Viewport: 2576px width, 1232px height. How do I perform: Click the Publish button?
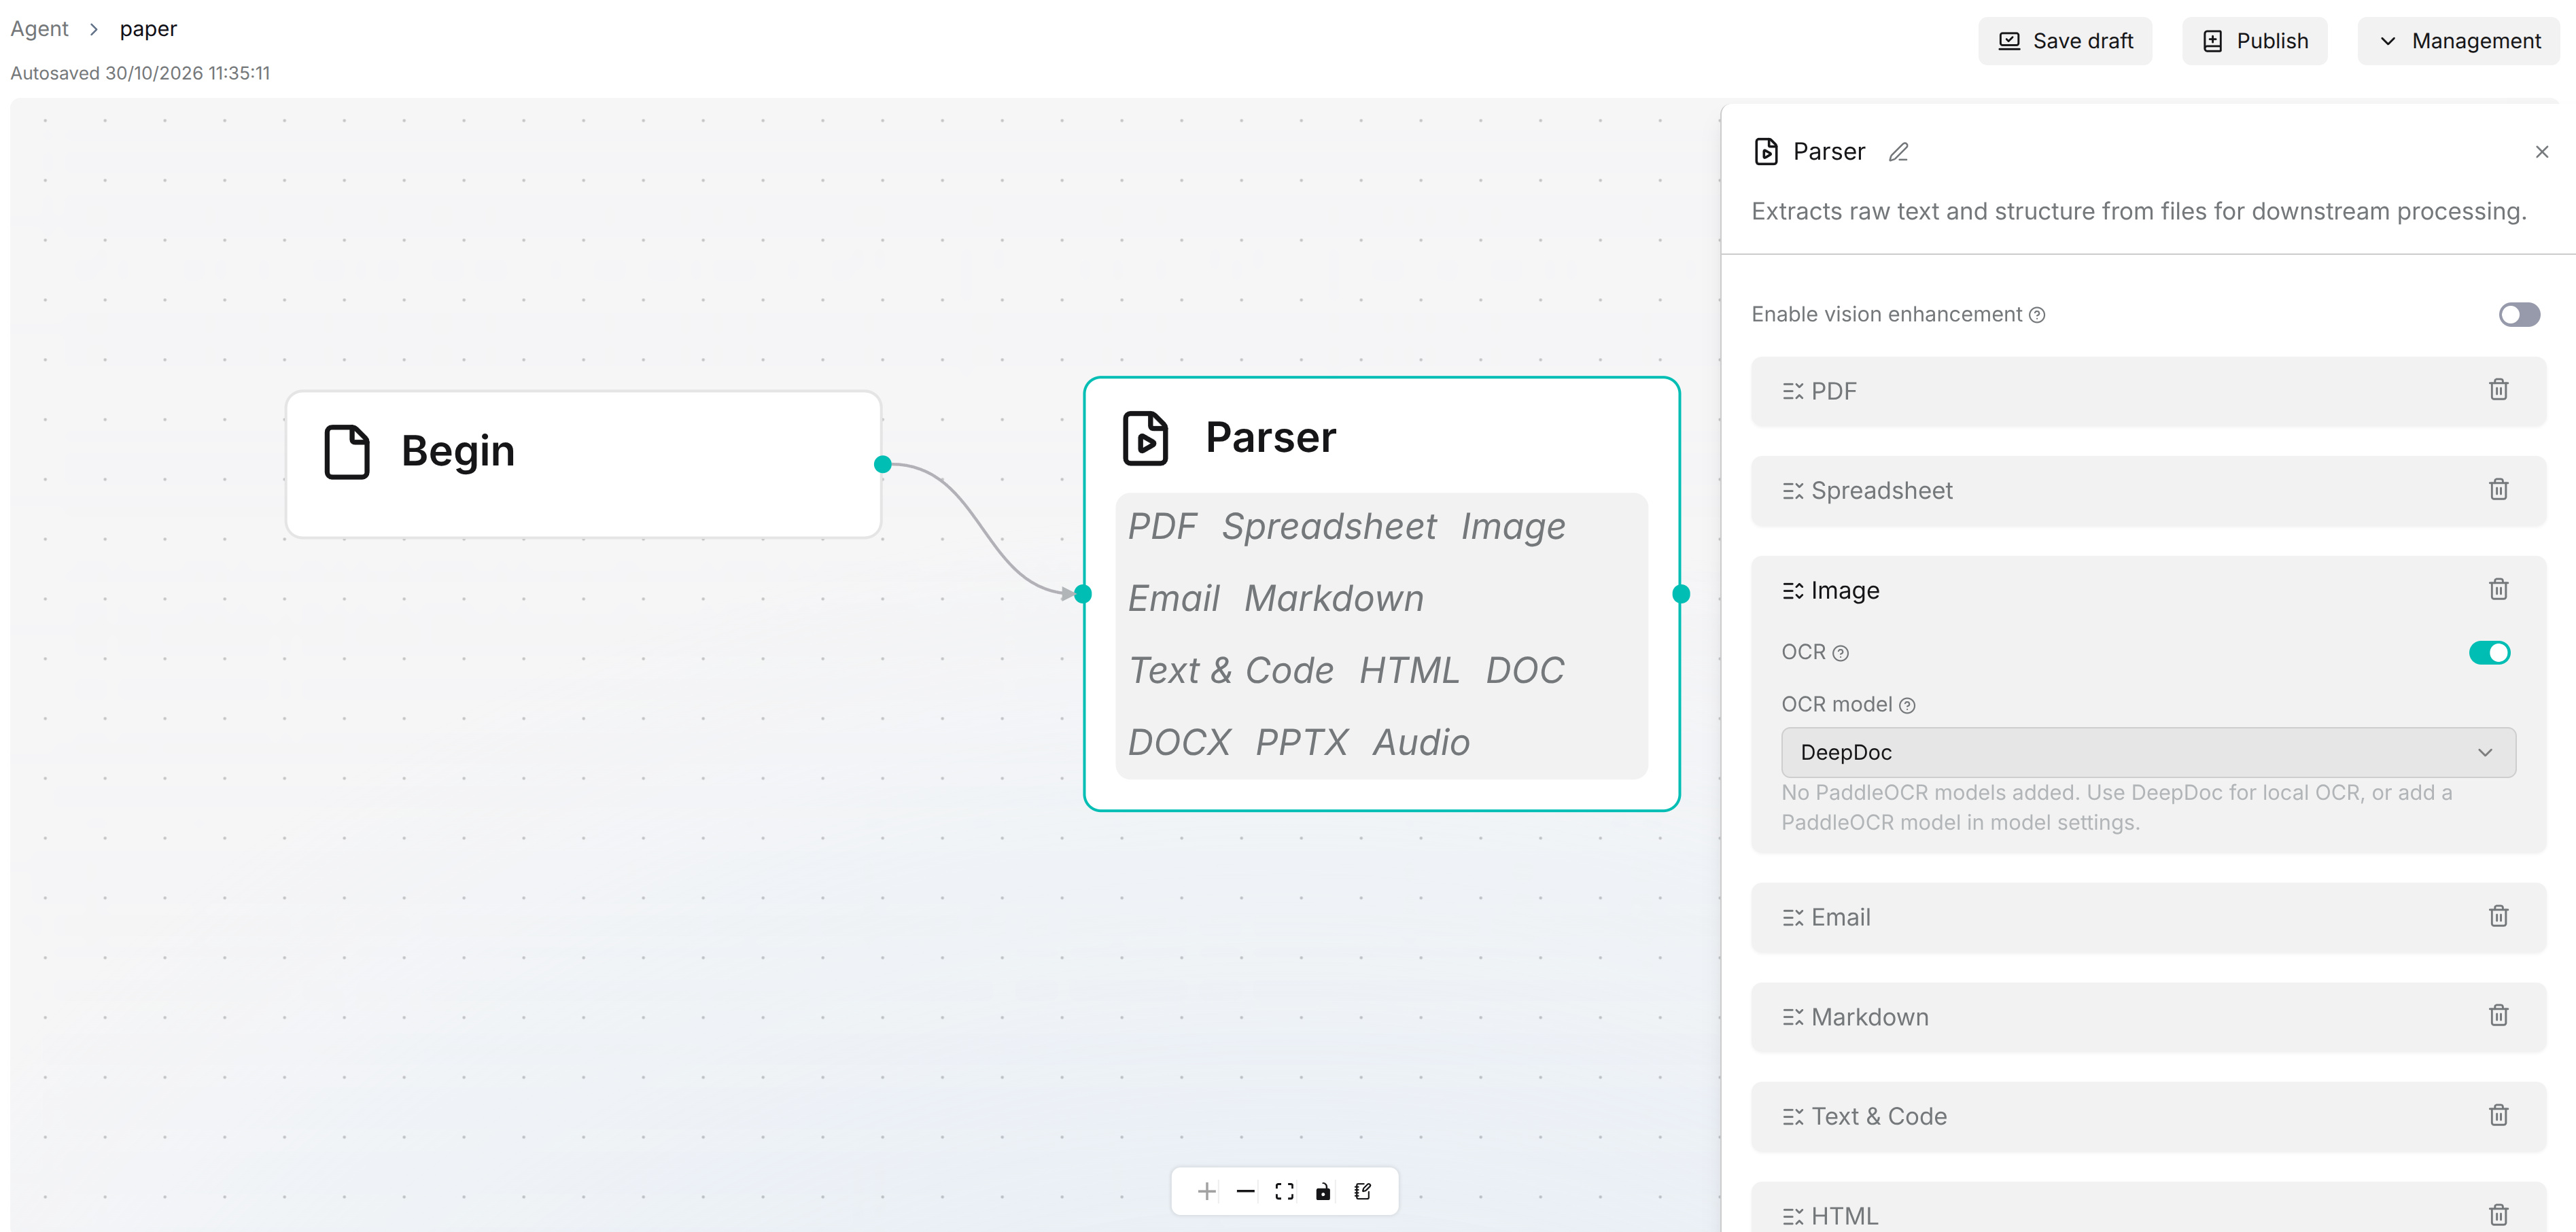pos(2254,41)
